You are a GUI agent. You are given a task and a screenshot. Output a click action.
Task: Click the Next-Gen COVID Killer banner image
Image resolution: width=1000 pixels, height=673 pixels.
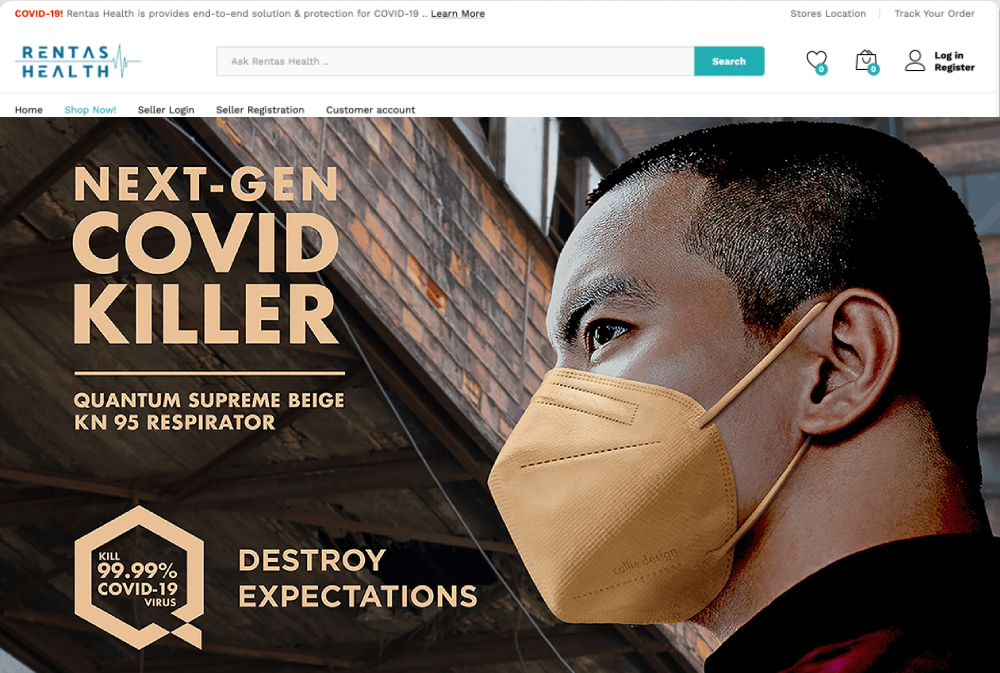(x=500, y=395)
